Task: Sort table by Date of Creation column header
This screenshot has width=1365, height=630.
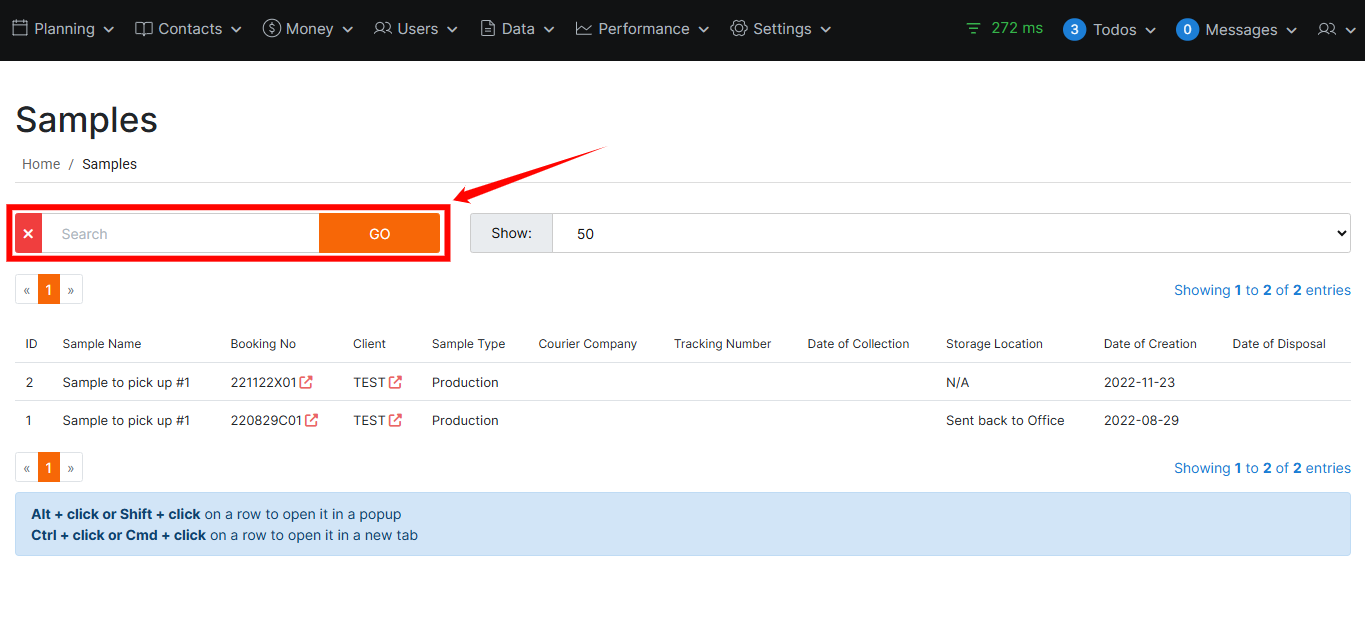Action: coord(1149,344)
